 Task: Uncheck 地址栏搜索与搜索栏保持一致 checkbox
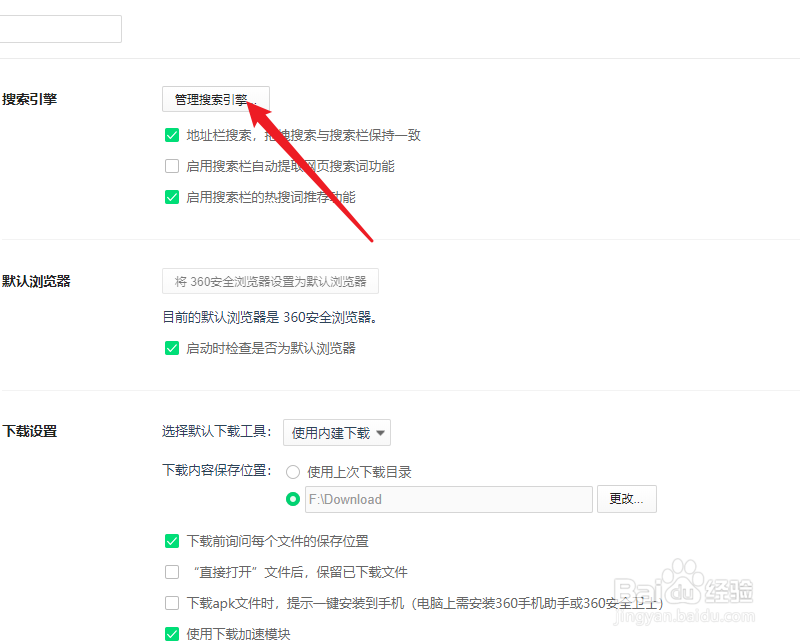click(x=172, y=135)
